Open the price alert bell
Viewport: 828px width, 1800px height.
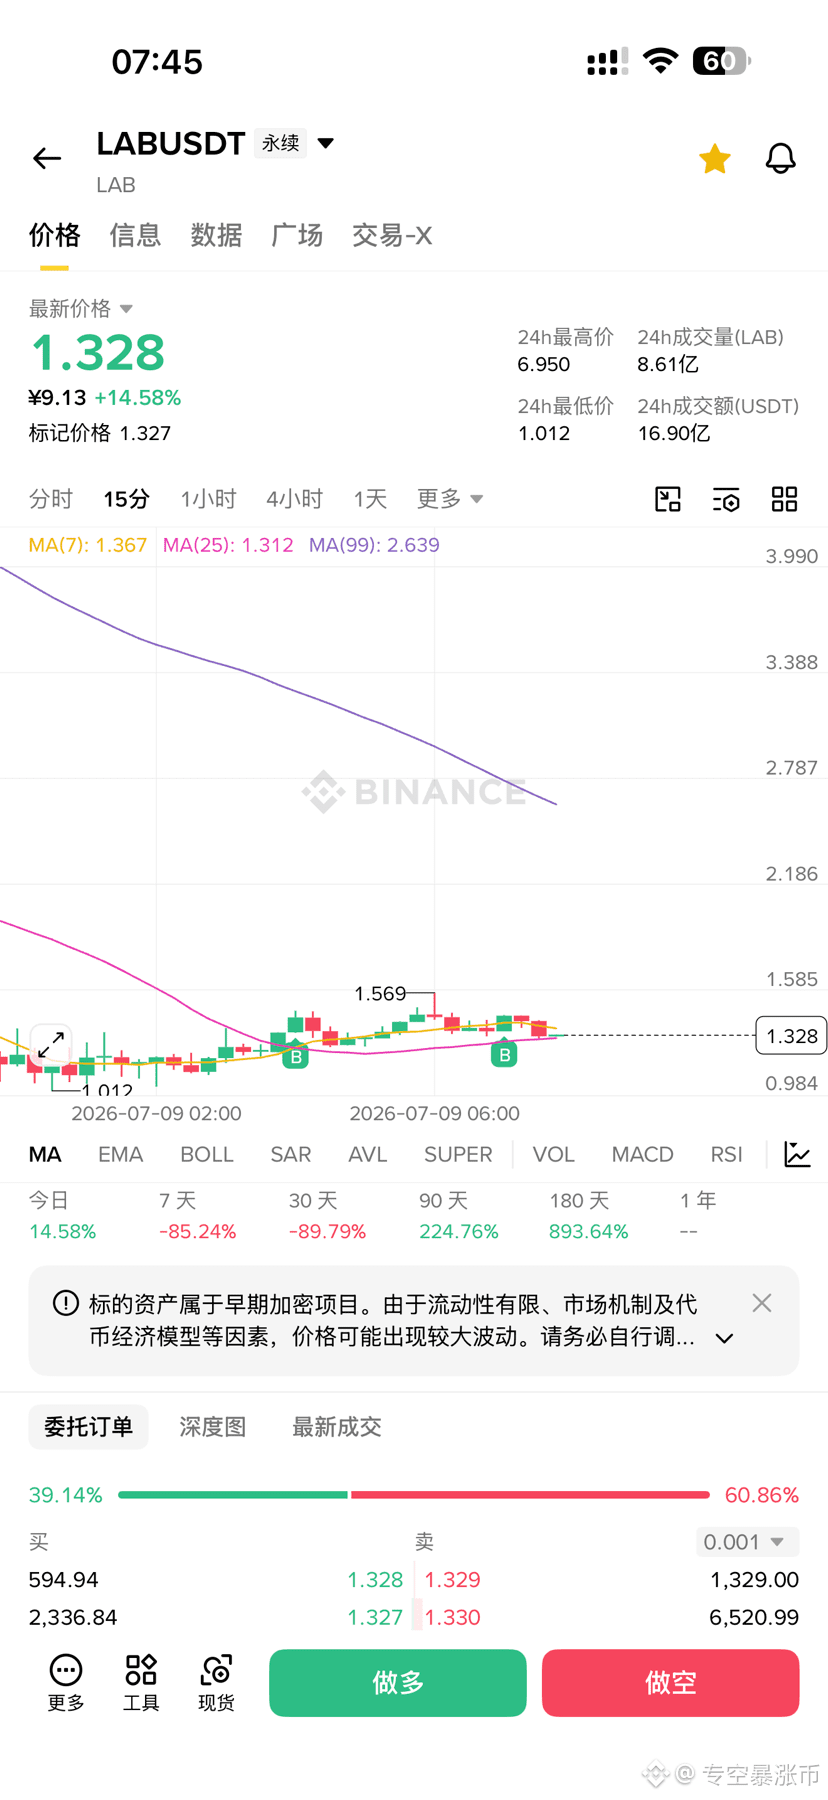coord(781,158)
